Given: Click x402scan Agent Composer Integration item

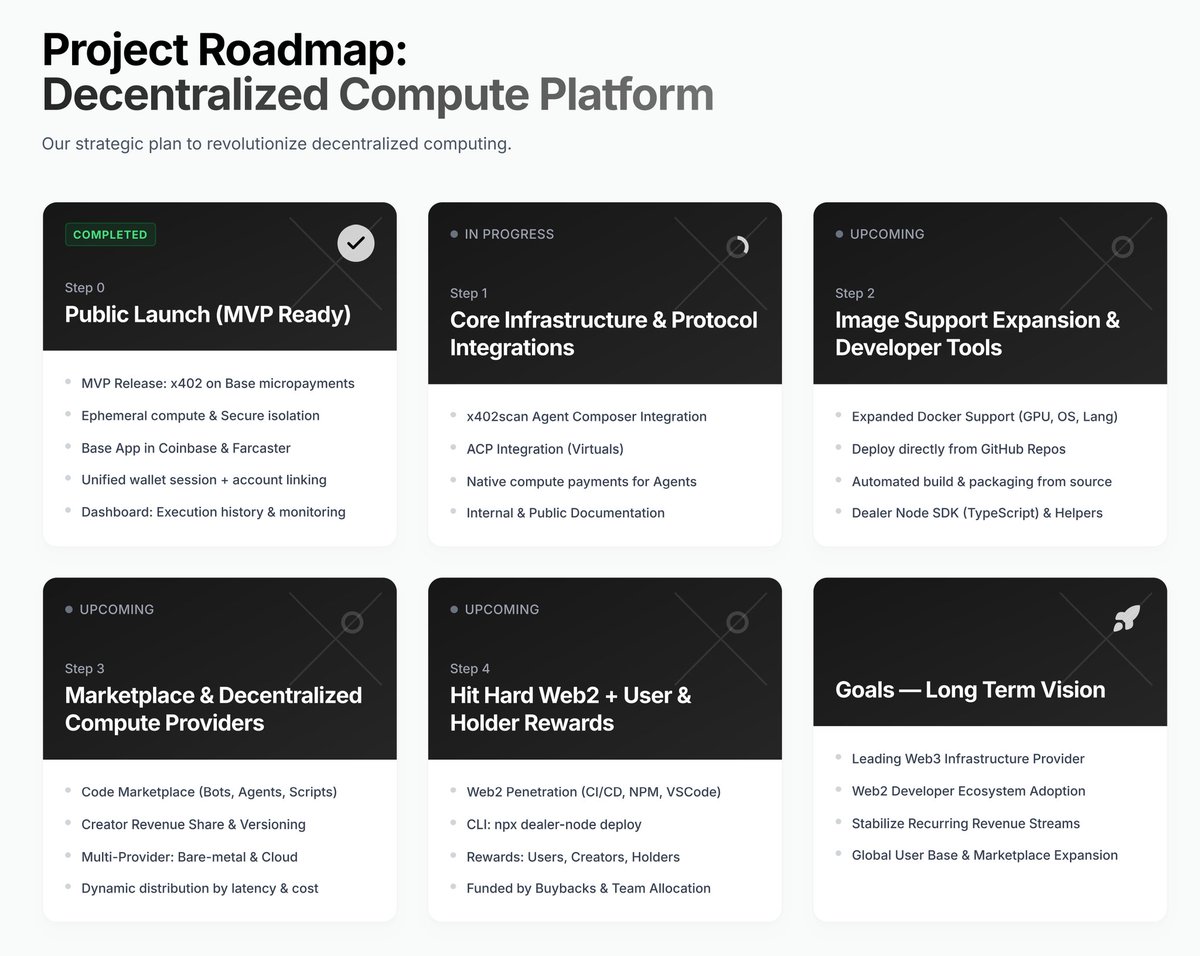Looking at the screenshot, I should 587,416.
